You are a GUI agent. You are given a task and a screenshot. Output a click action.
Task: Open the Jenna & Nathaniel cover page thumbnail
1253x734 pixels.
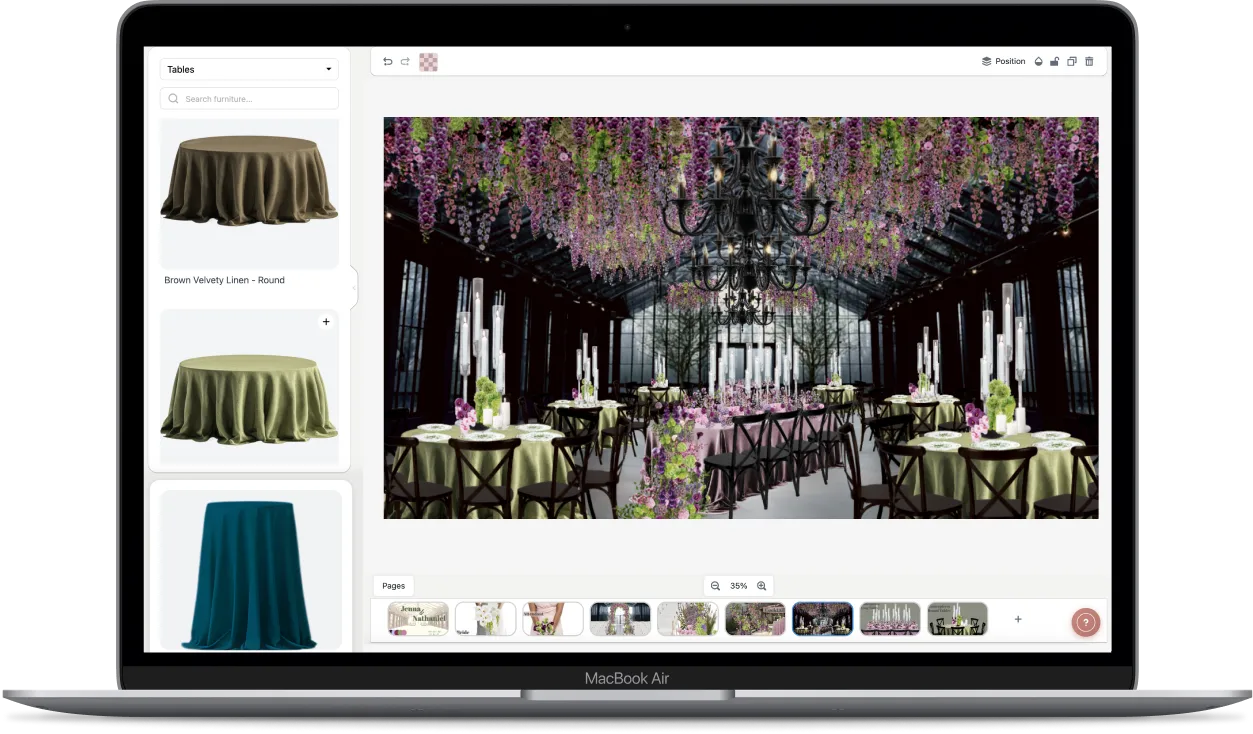click(x=418, y=619)
